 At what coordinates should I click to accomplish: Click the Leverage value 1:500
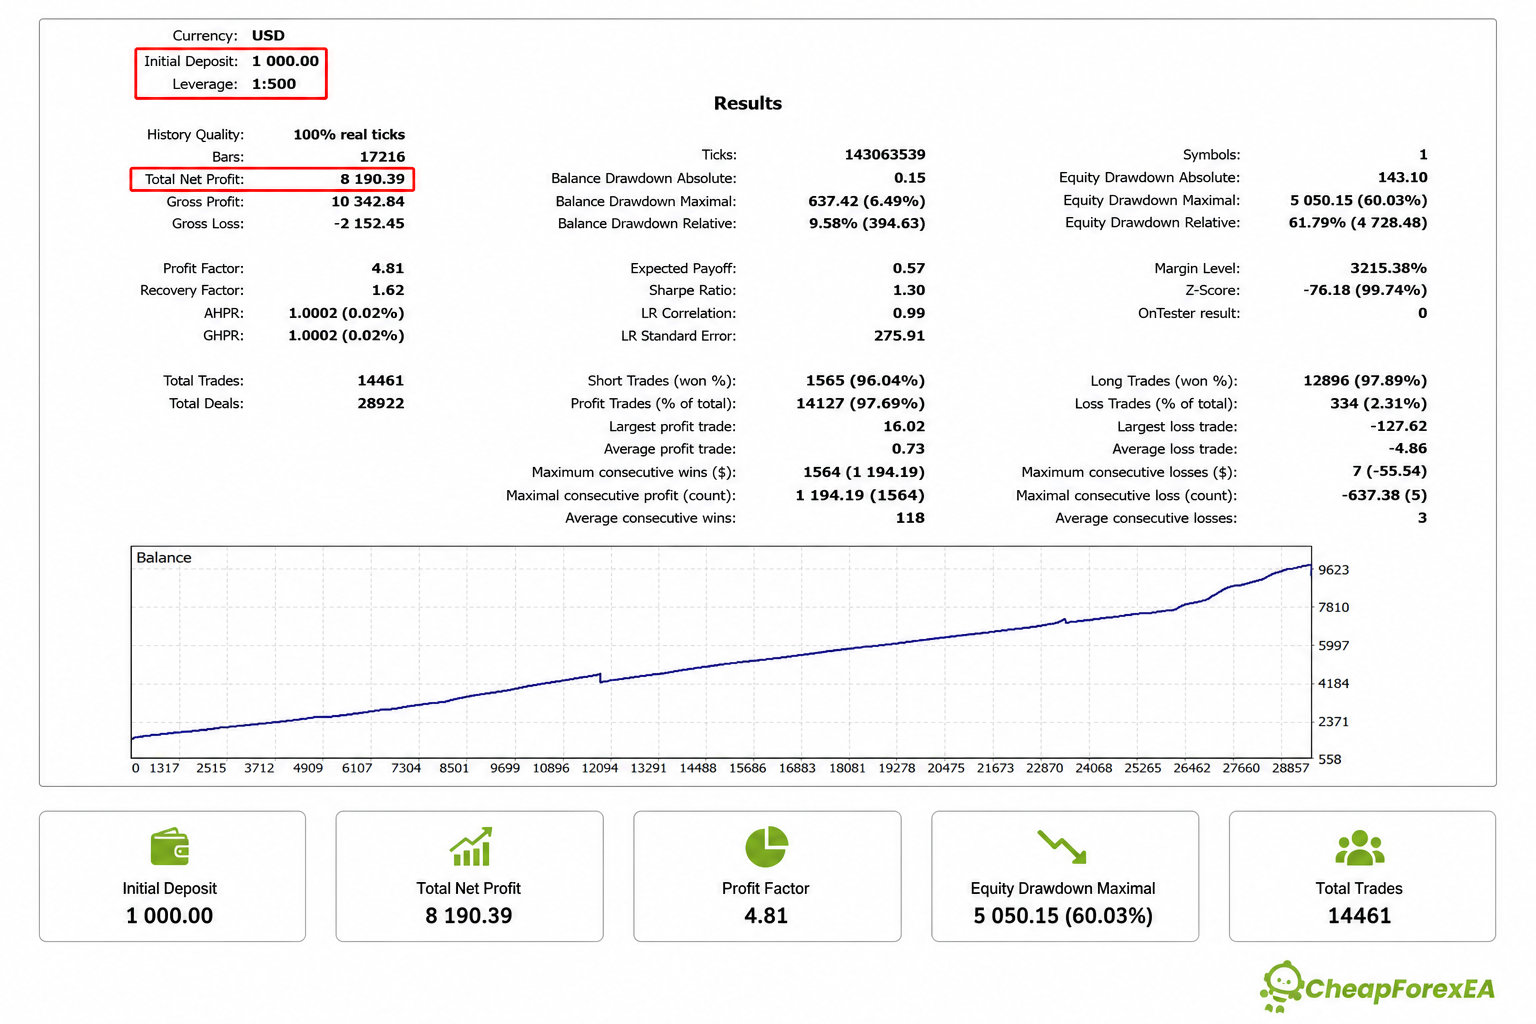[274, 84]
